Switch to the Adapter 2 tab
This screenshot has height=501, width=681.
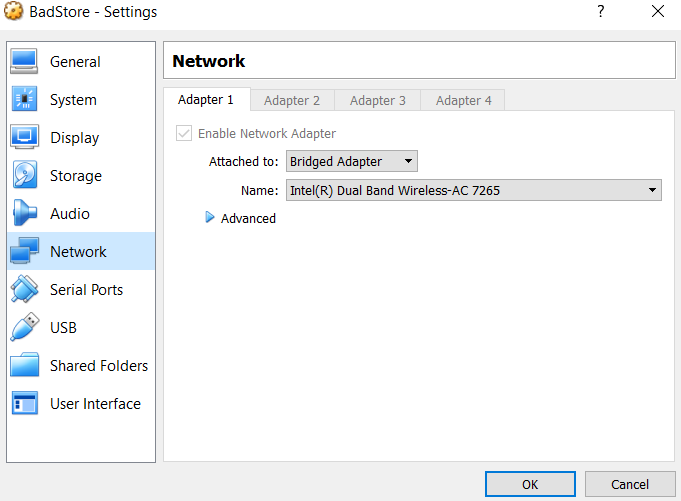point(292,100)
